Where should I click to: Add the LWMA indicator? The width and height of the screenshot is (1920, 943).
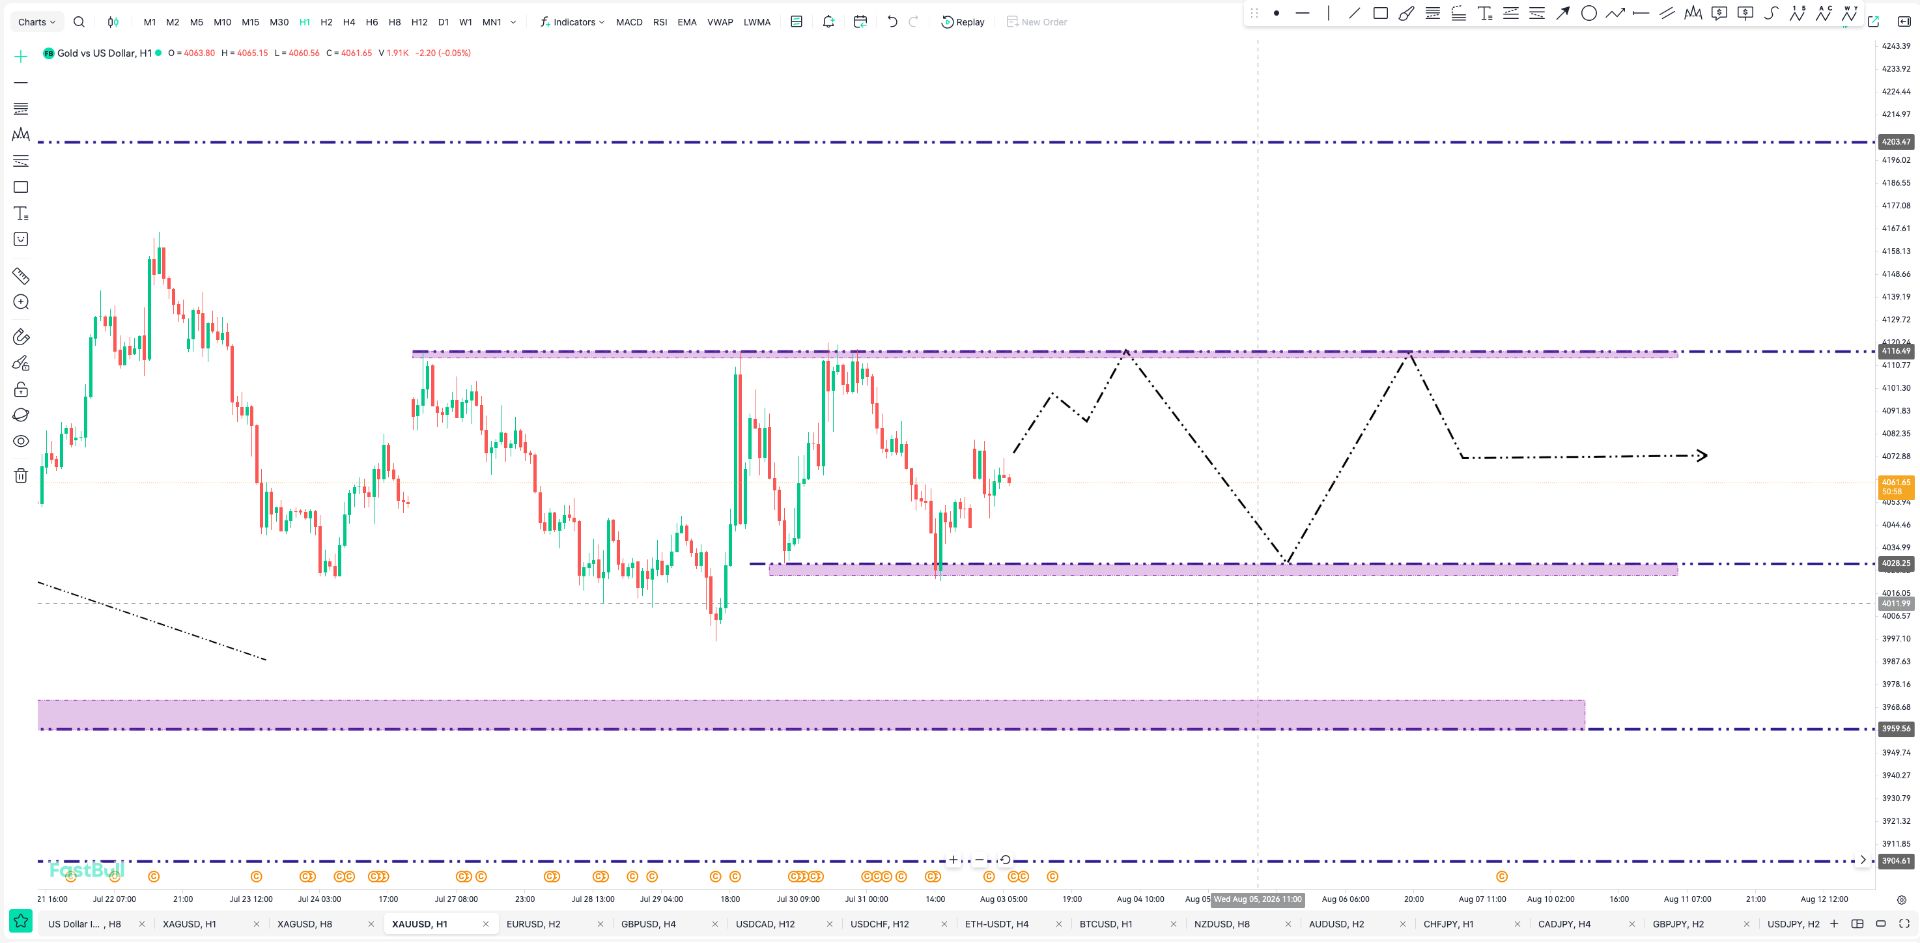(x=757, y=22)
